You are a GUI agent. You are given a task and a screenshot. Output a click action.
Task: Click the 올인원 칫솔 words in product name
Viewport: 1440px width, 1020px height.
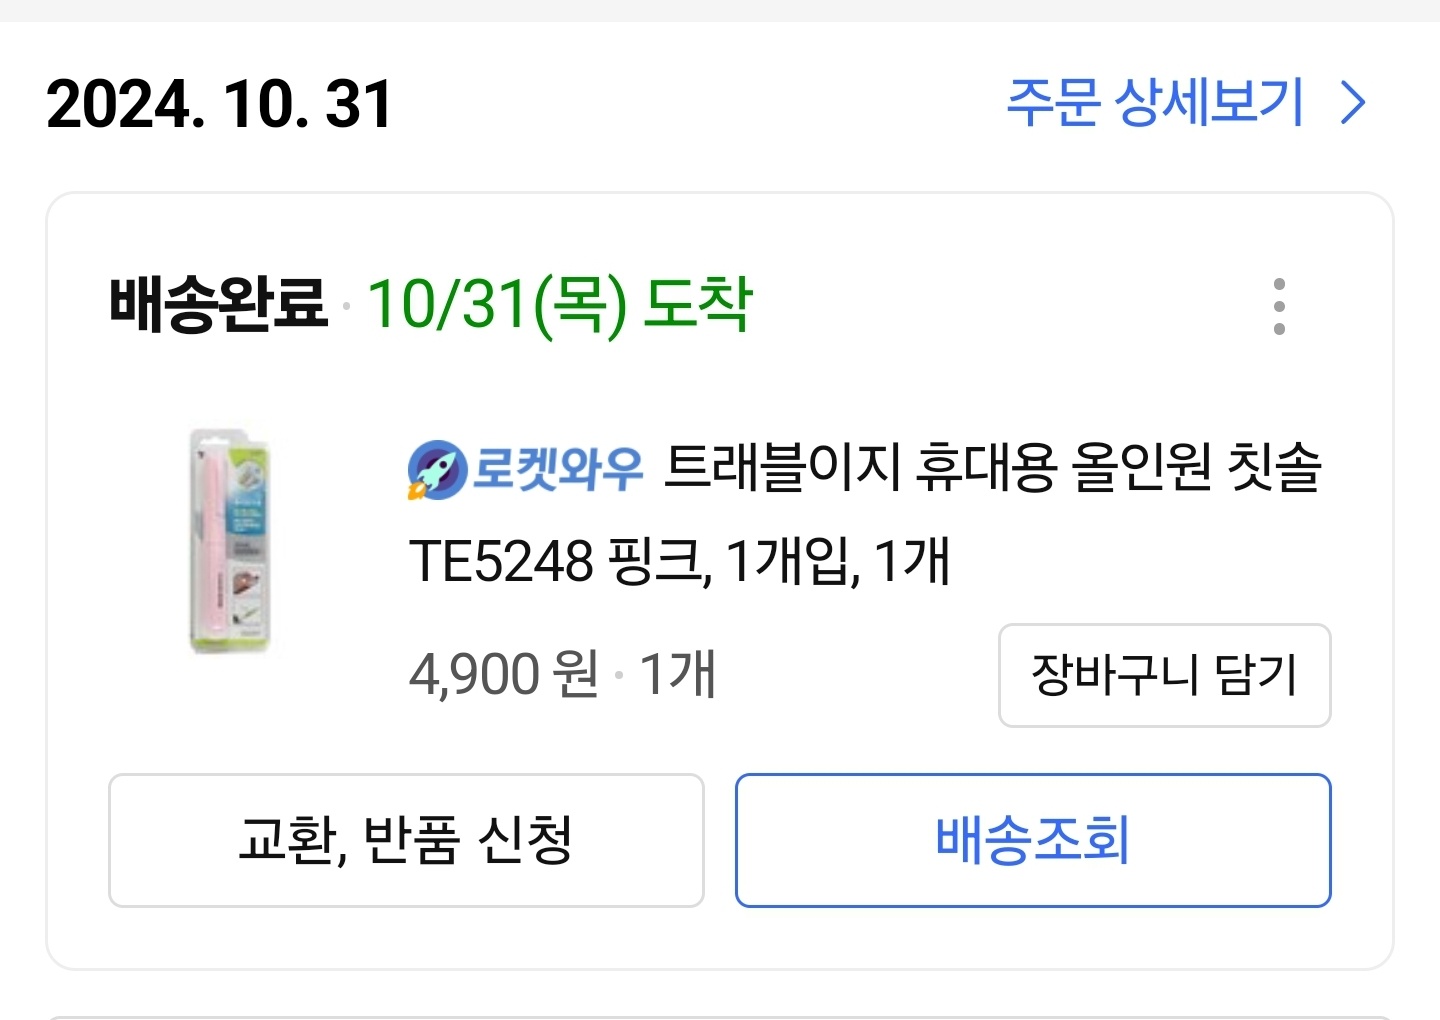pos(1196,467)
